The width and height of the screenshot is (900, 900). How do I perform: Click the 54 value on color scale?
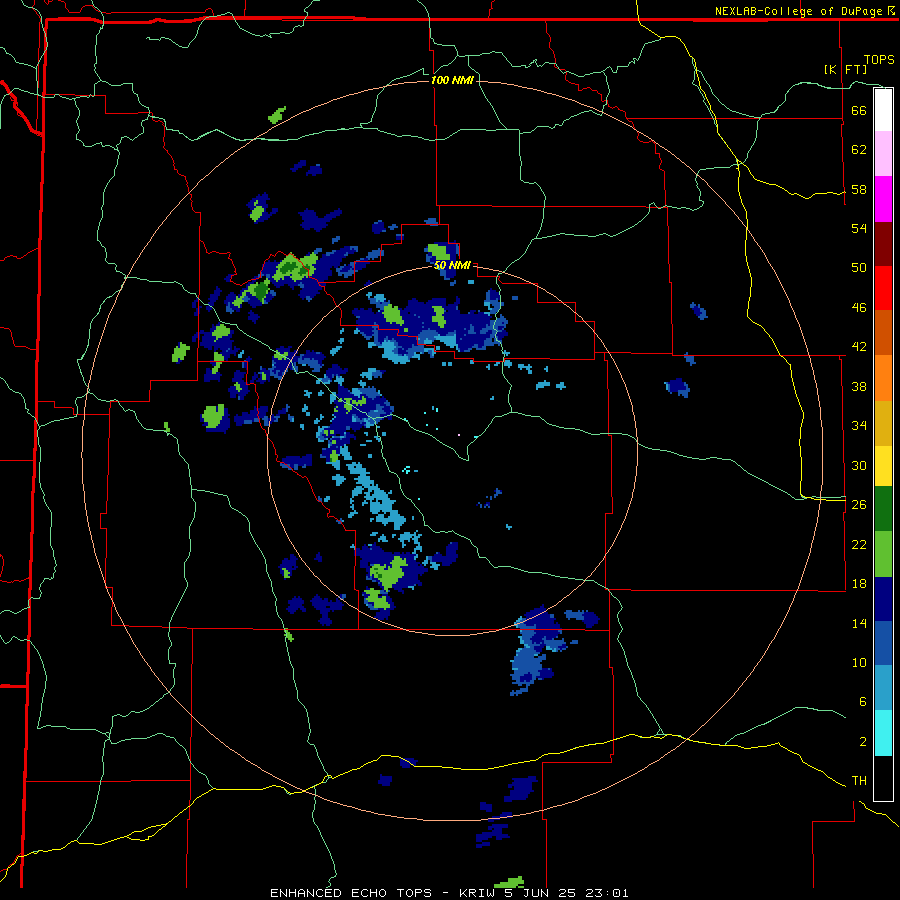pos(859,228)
